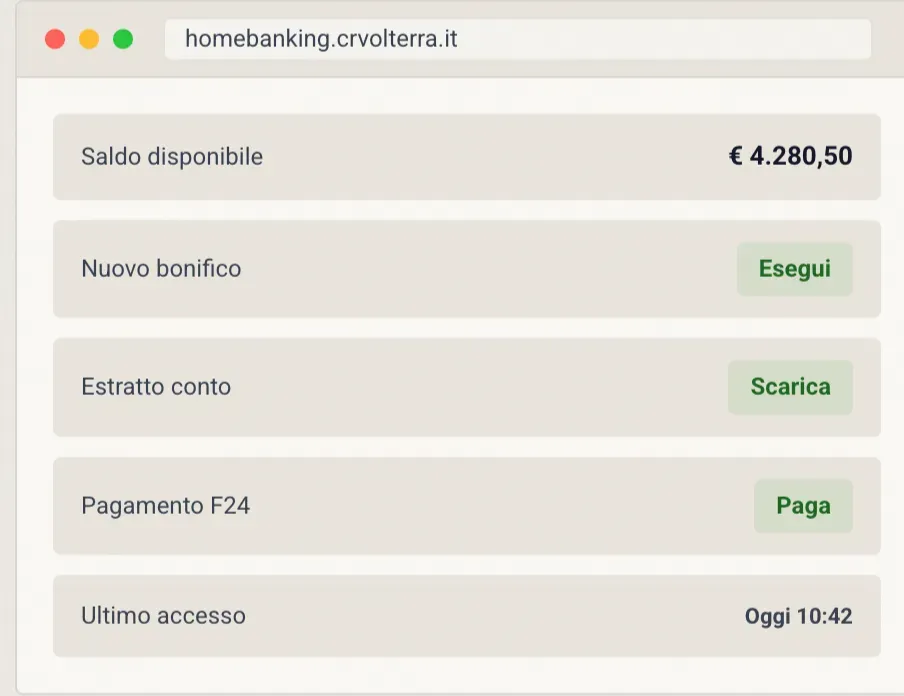Click the Nuovo bonifico label text
The width and height of the screenshot is (904, 696).
coord(161,269)
